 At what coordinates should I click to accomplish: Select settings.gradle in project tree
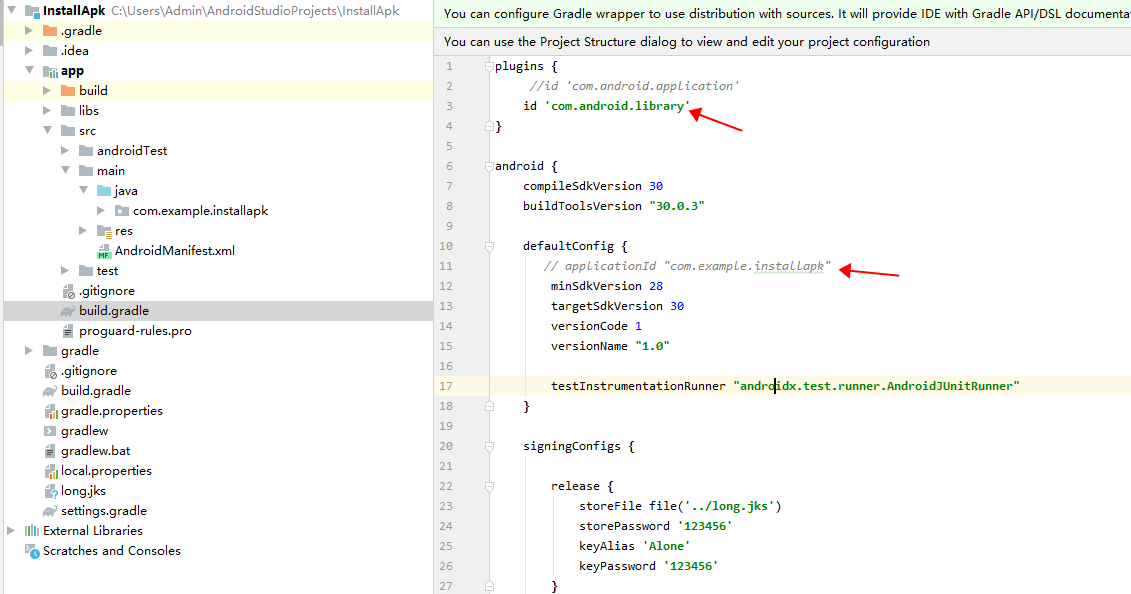(104, 510)
